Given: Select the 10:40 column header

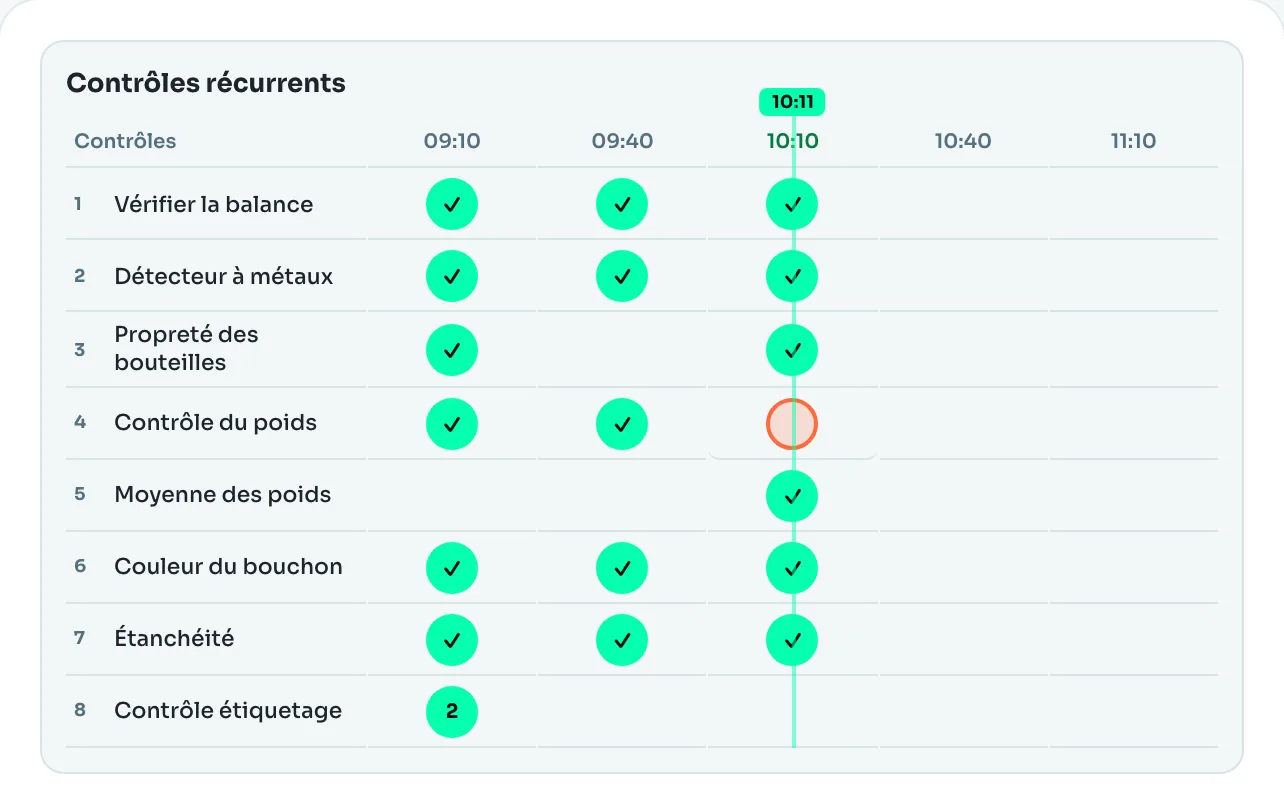Looking at the screenshot, I should pos(963,141).
